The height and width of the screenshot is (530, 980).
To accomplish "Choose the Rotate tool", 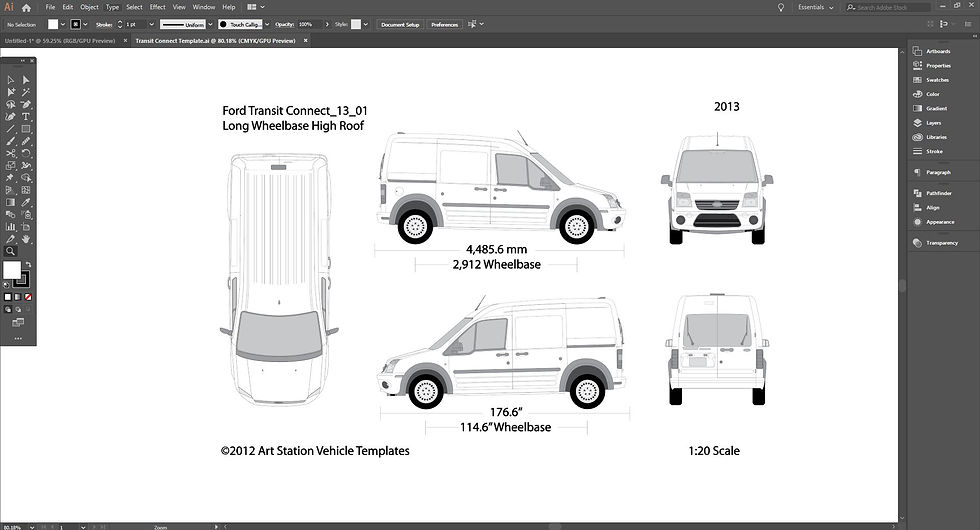I will (x=26, y=153).
